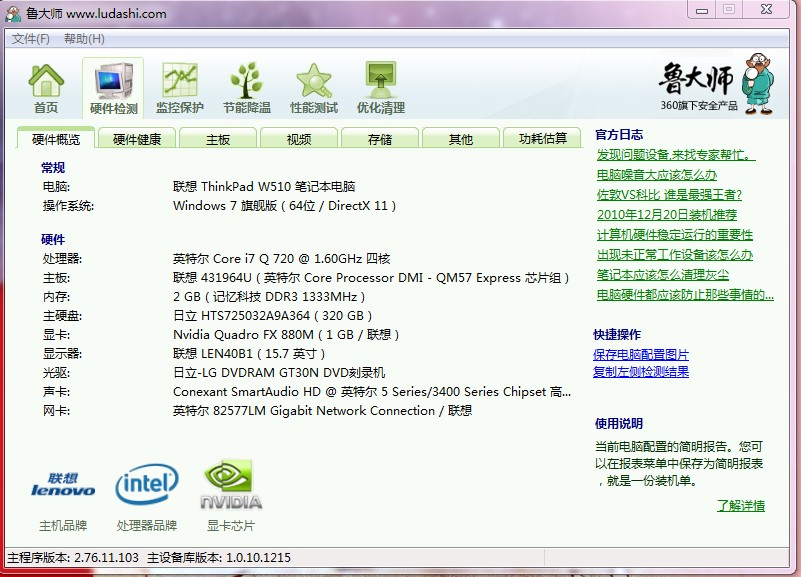Switch to the 硬件健康 tab
The image size is (801, 577).
(x=136, y=139)
